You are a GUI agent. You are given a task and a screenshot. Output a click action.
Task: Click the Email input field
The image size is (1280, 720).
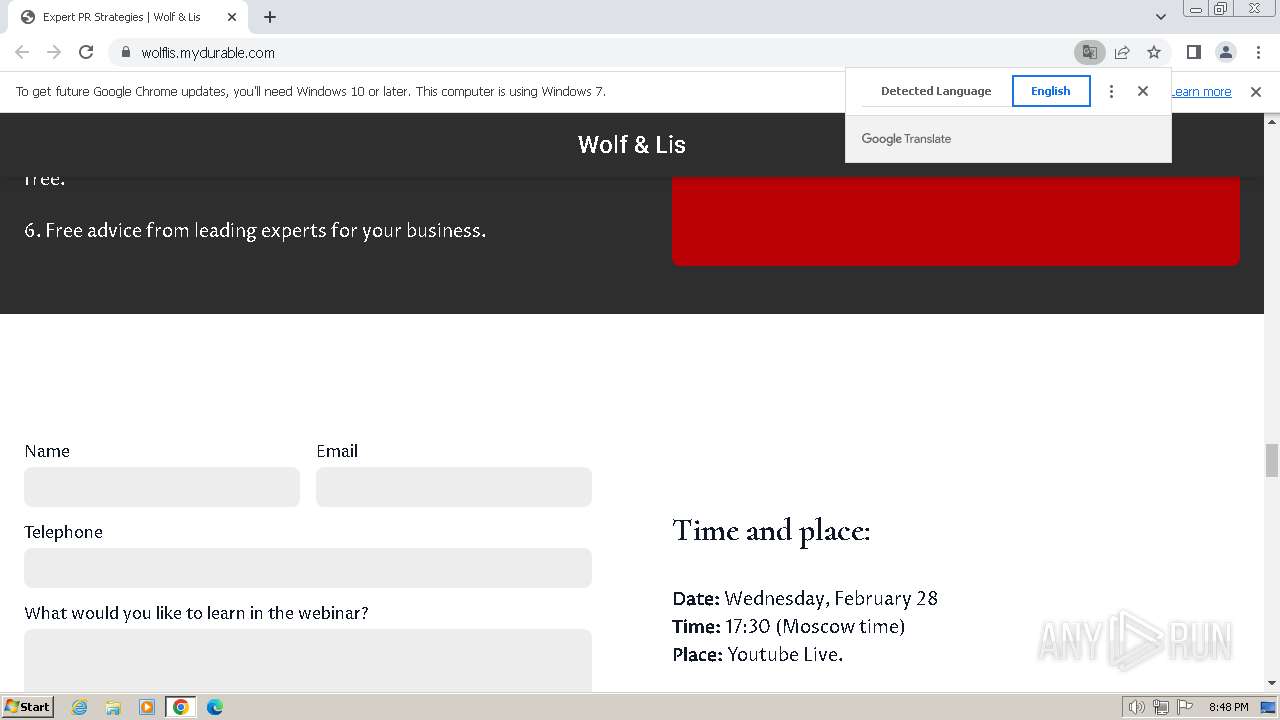tap(454, 487)
